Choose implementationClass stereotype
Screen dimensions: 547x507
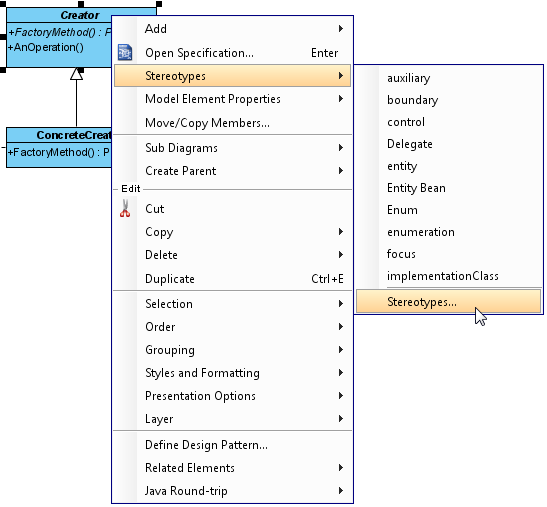coord(448,276)
